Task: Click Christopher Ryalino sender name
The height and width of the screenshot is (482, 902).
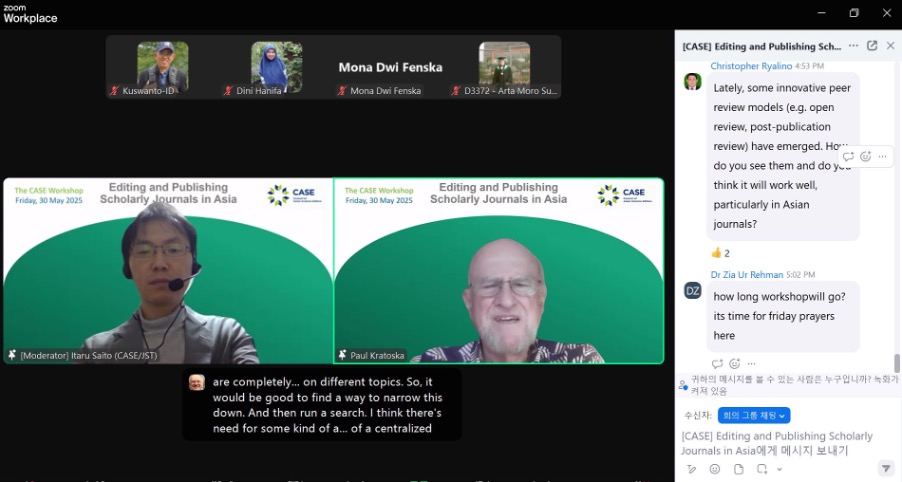Action: tap(750, 66)
